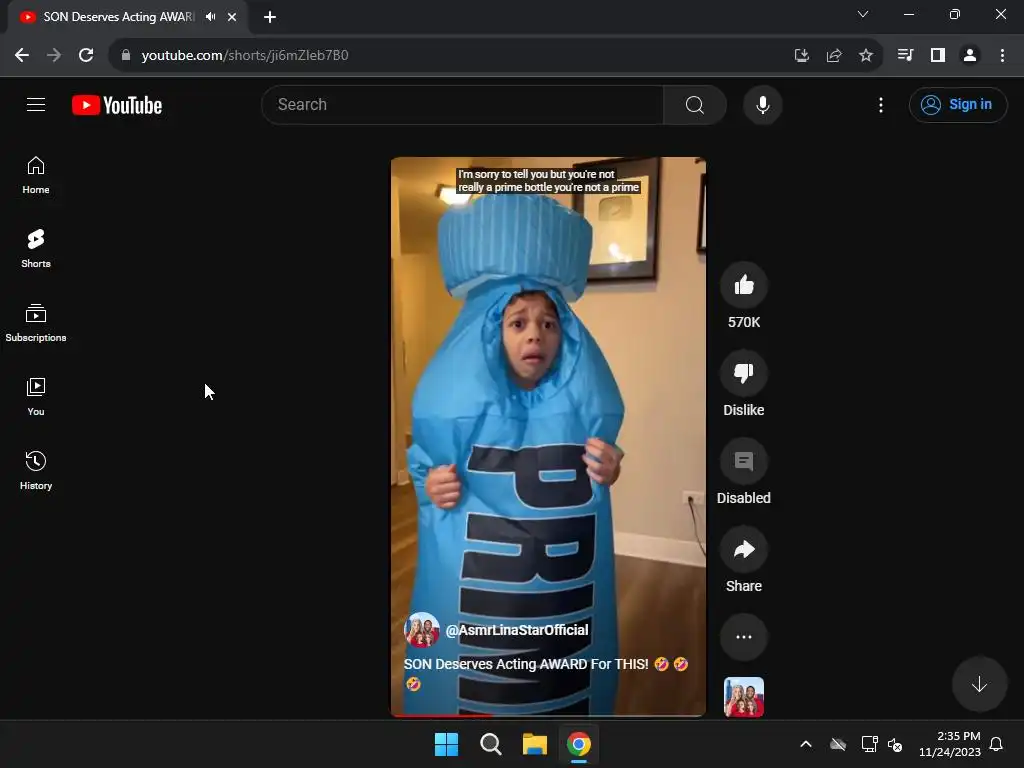Open the You section in sidebar
Image resolution: width=1024 pixels, height=768 pixels.
[36, 396]
